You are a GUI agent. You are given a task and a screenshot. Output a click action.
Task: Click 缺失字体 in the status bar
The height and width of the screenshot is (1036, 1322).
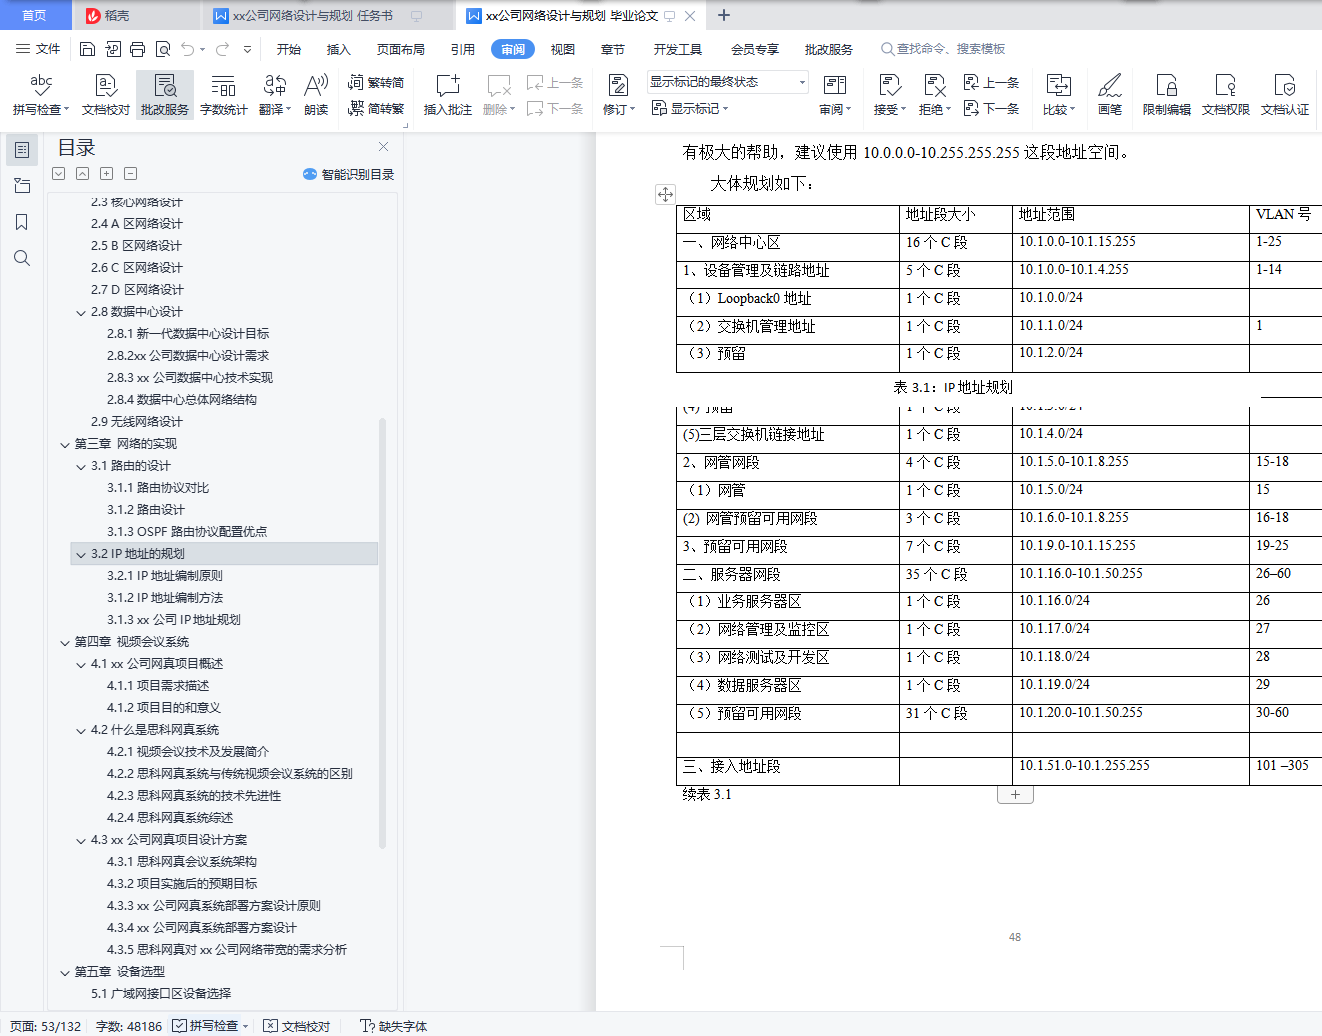tap(394, 1026)
